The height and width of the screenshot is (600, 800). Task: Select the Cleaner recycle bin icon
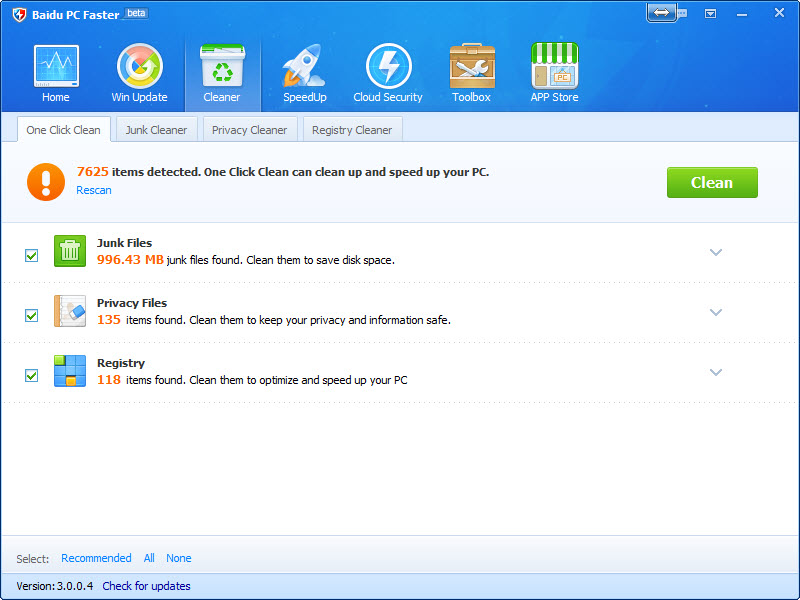pos(222,66)
